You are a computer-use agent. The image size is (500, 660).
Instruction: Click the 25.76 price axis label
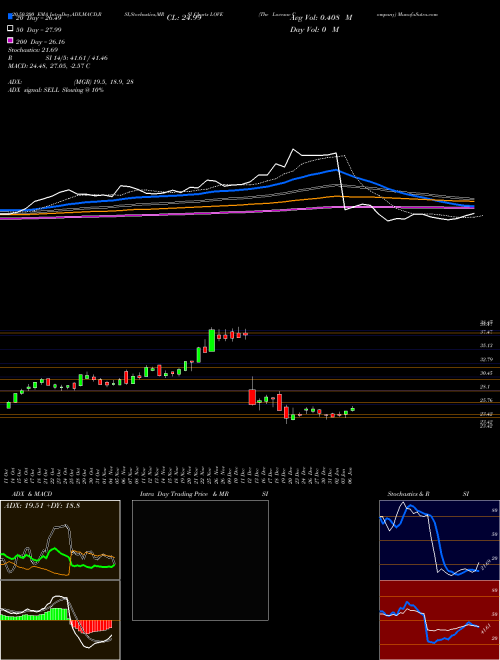(487, 400)
